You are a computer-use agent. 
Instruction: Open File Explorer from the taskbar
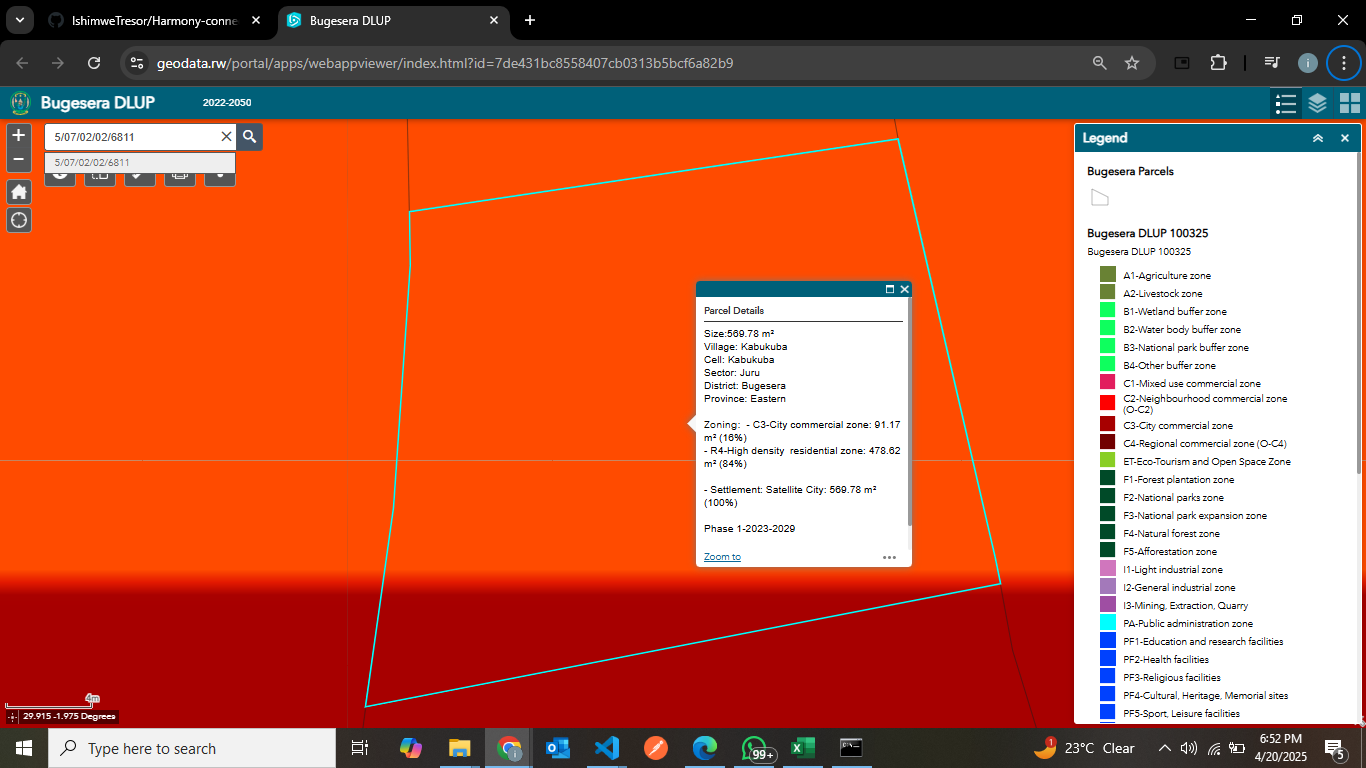coord(459,748)
